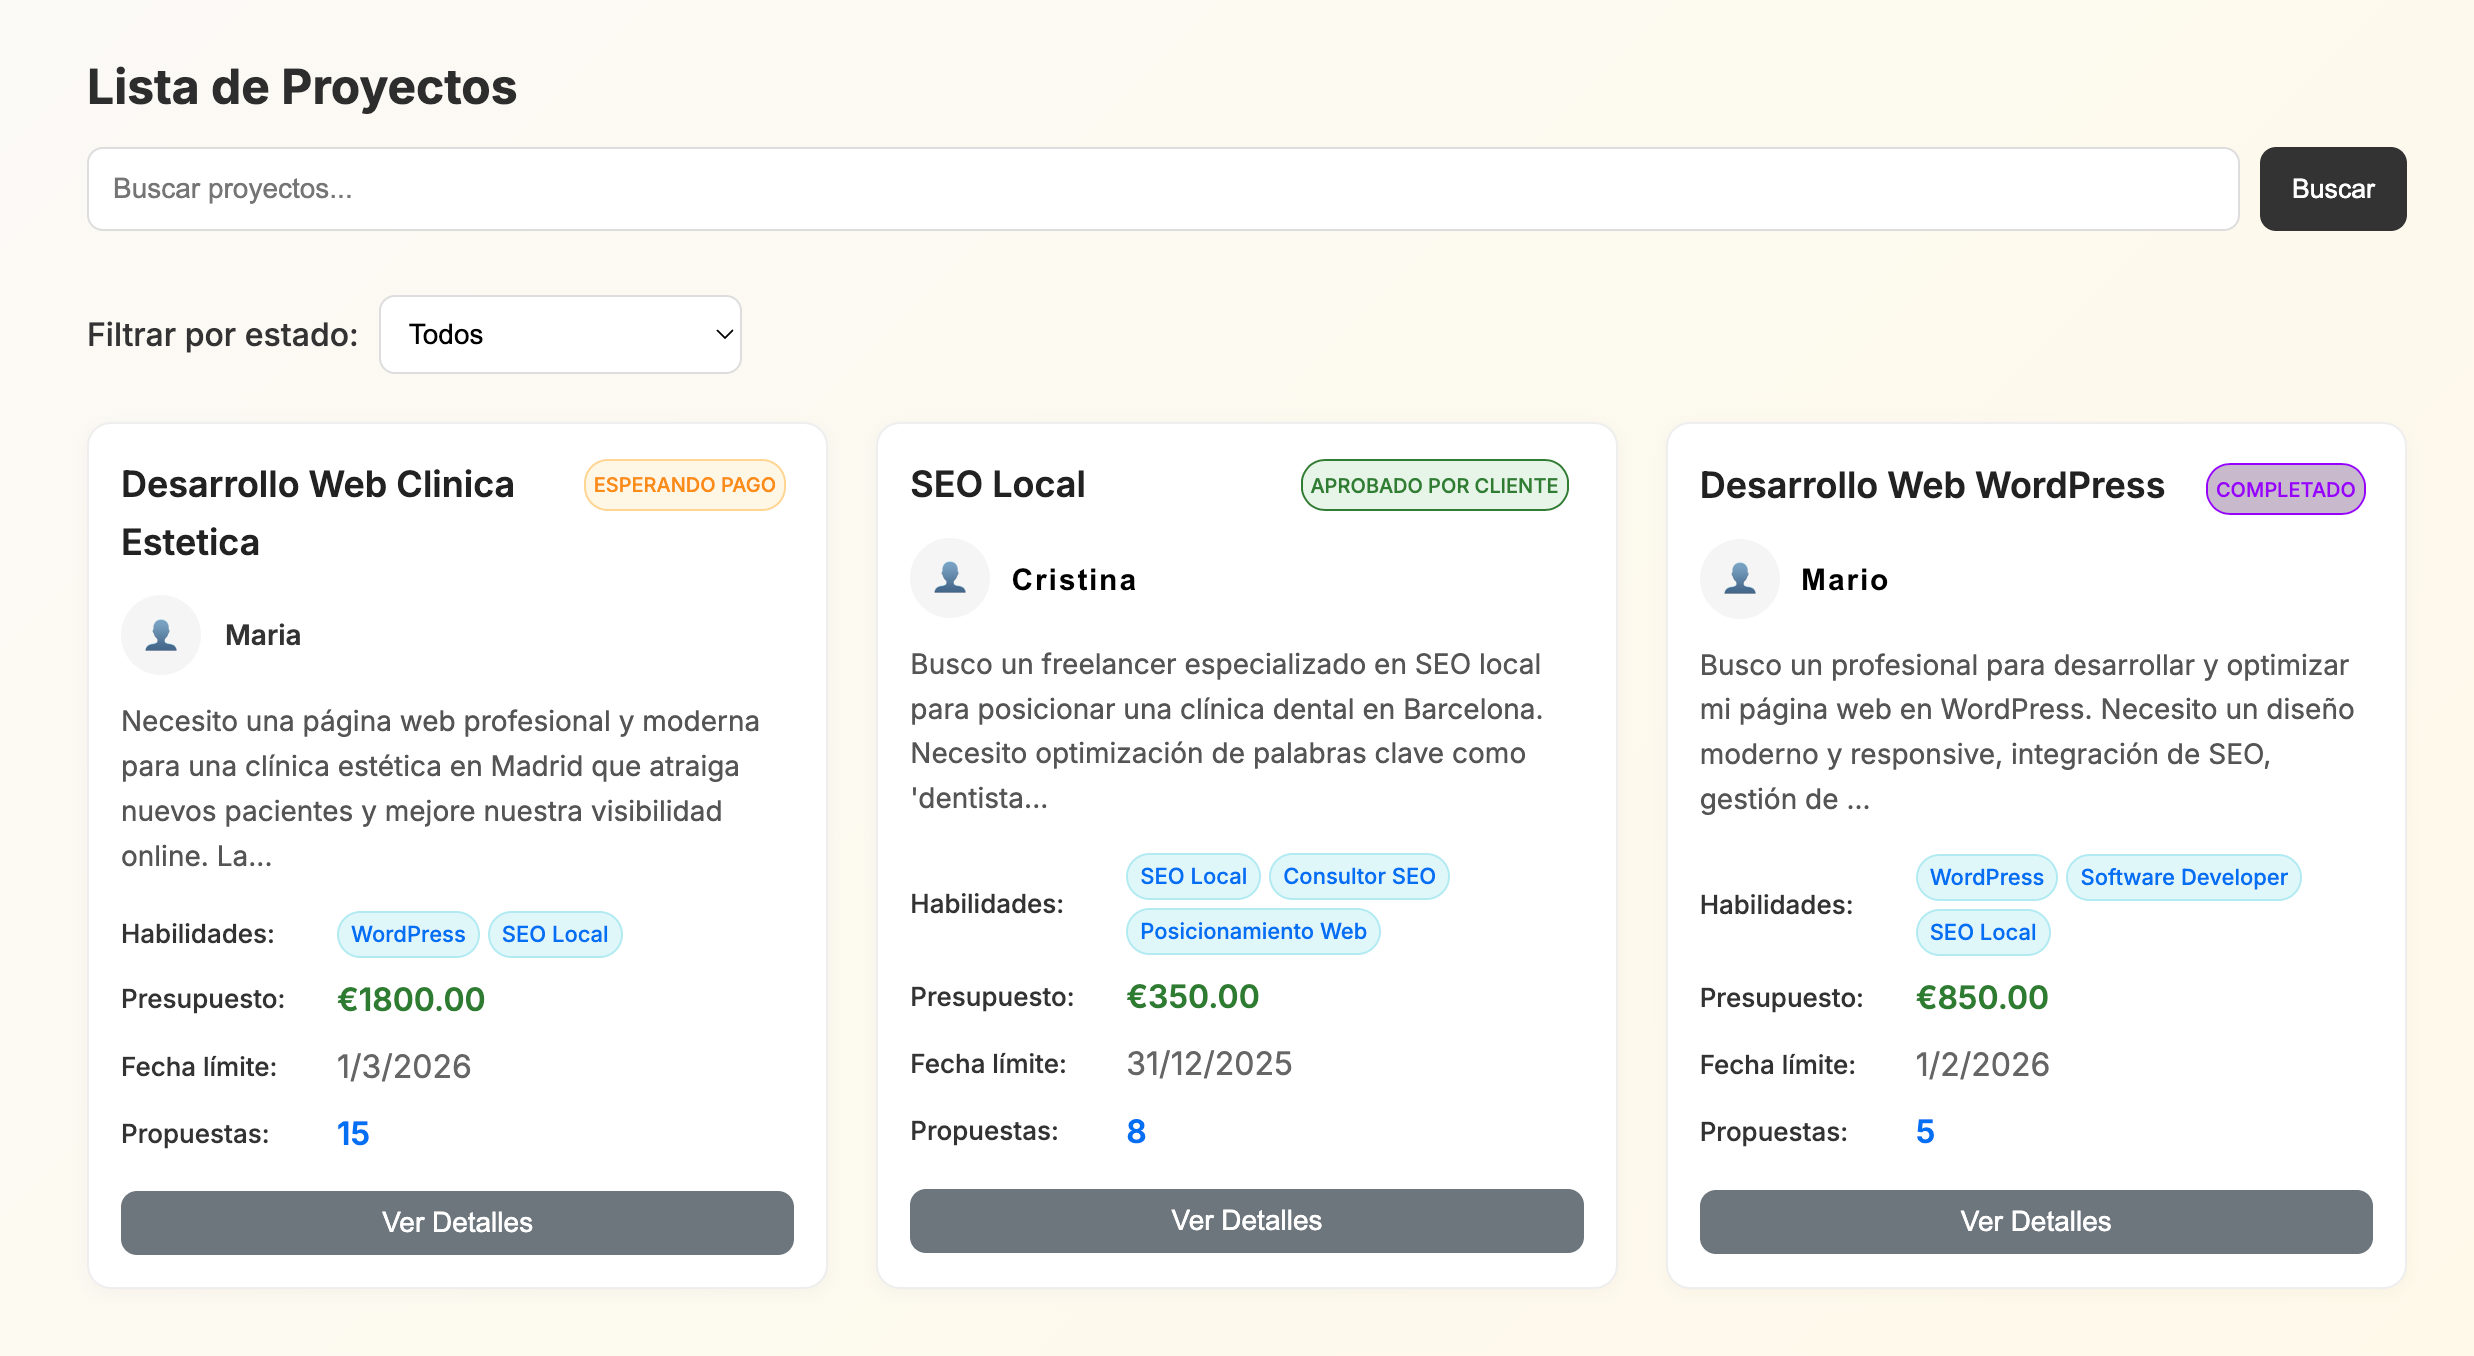Select the SEO Local tag on Cristina's project
The width and height of the screenshot is (2474, 1356).
click(1192, 875)
